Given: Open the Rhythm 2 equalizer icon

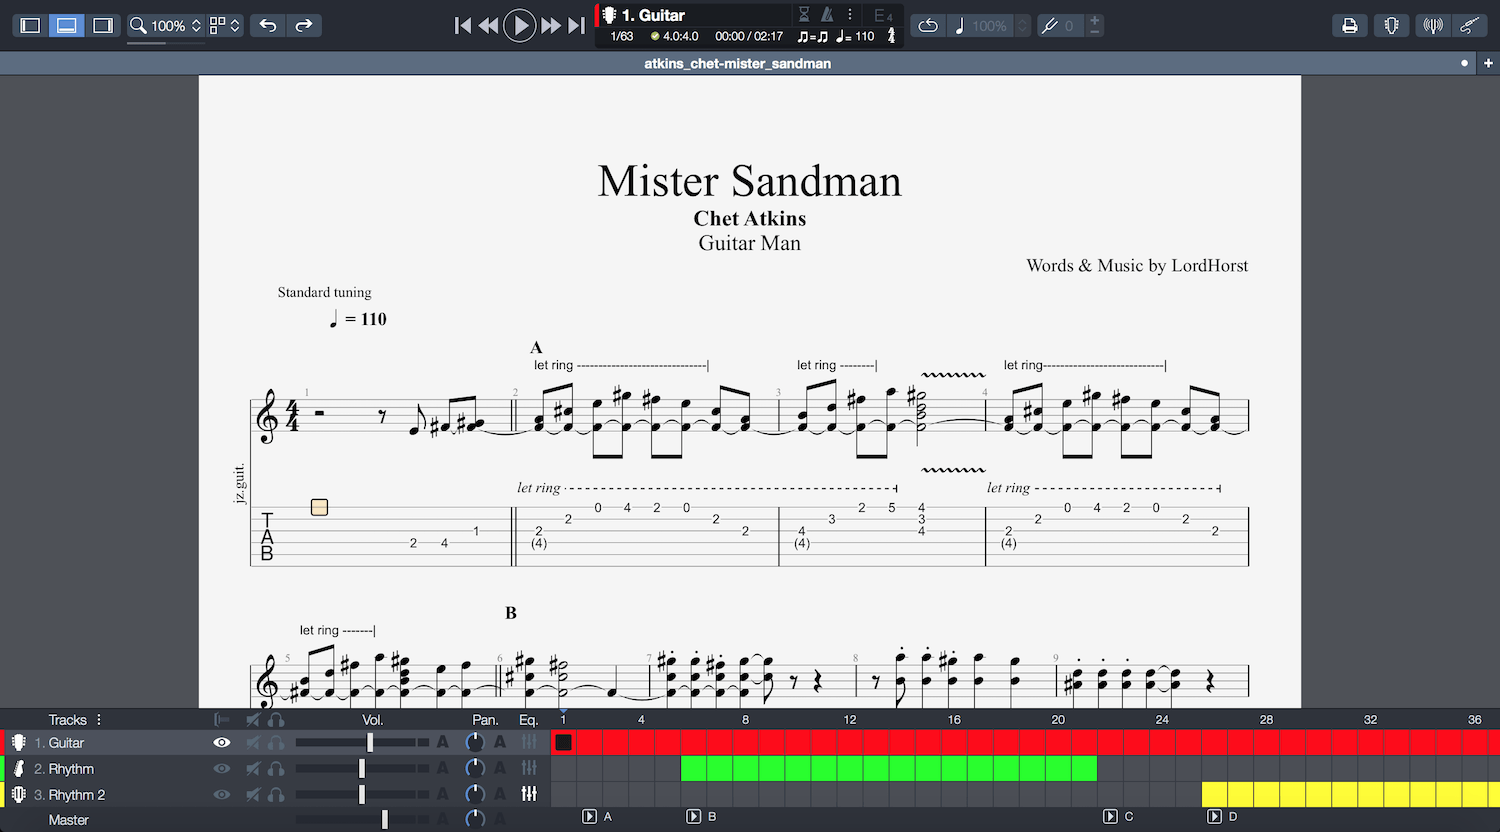Looking at the screenshot, I should pyautogui.click(x=529, y=794).
